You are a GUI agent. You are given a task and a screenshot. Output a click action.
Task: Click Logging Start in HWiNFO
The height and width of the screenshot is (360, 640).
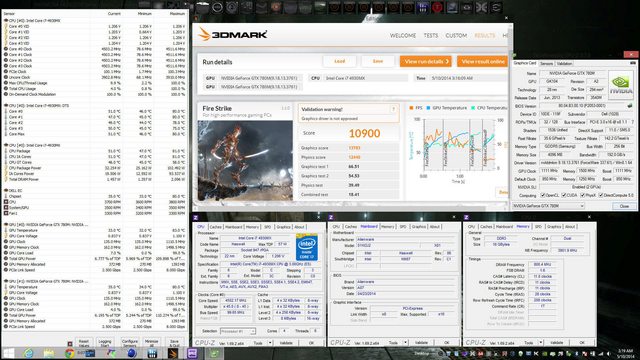click(105, 343)
